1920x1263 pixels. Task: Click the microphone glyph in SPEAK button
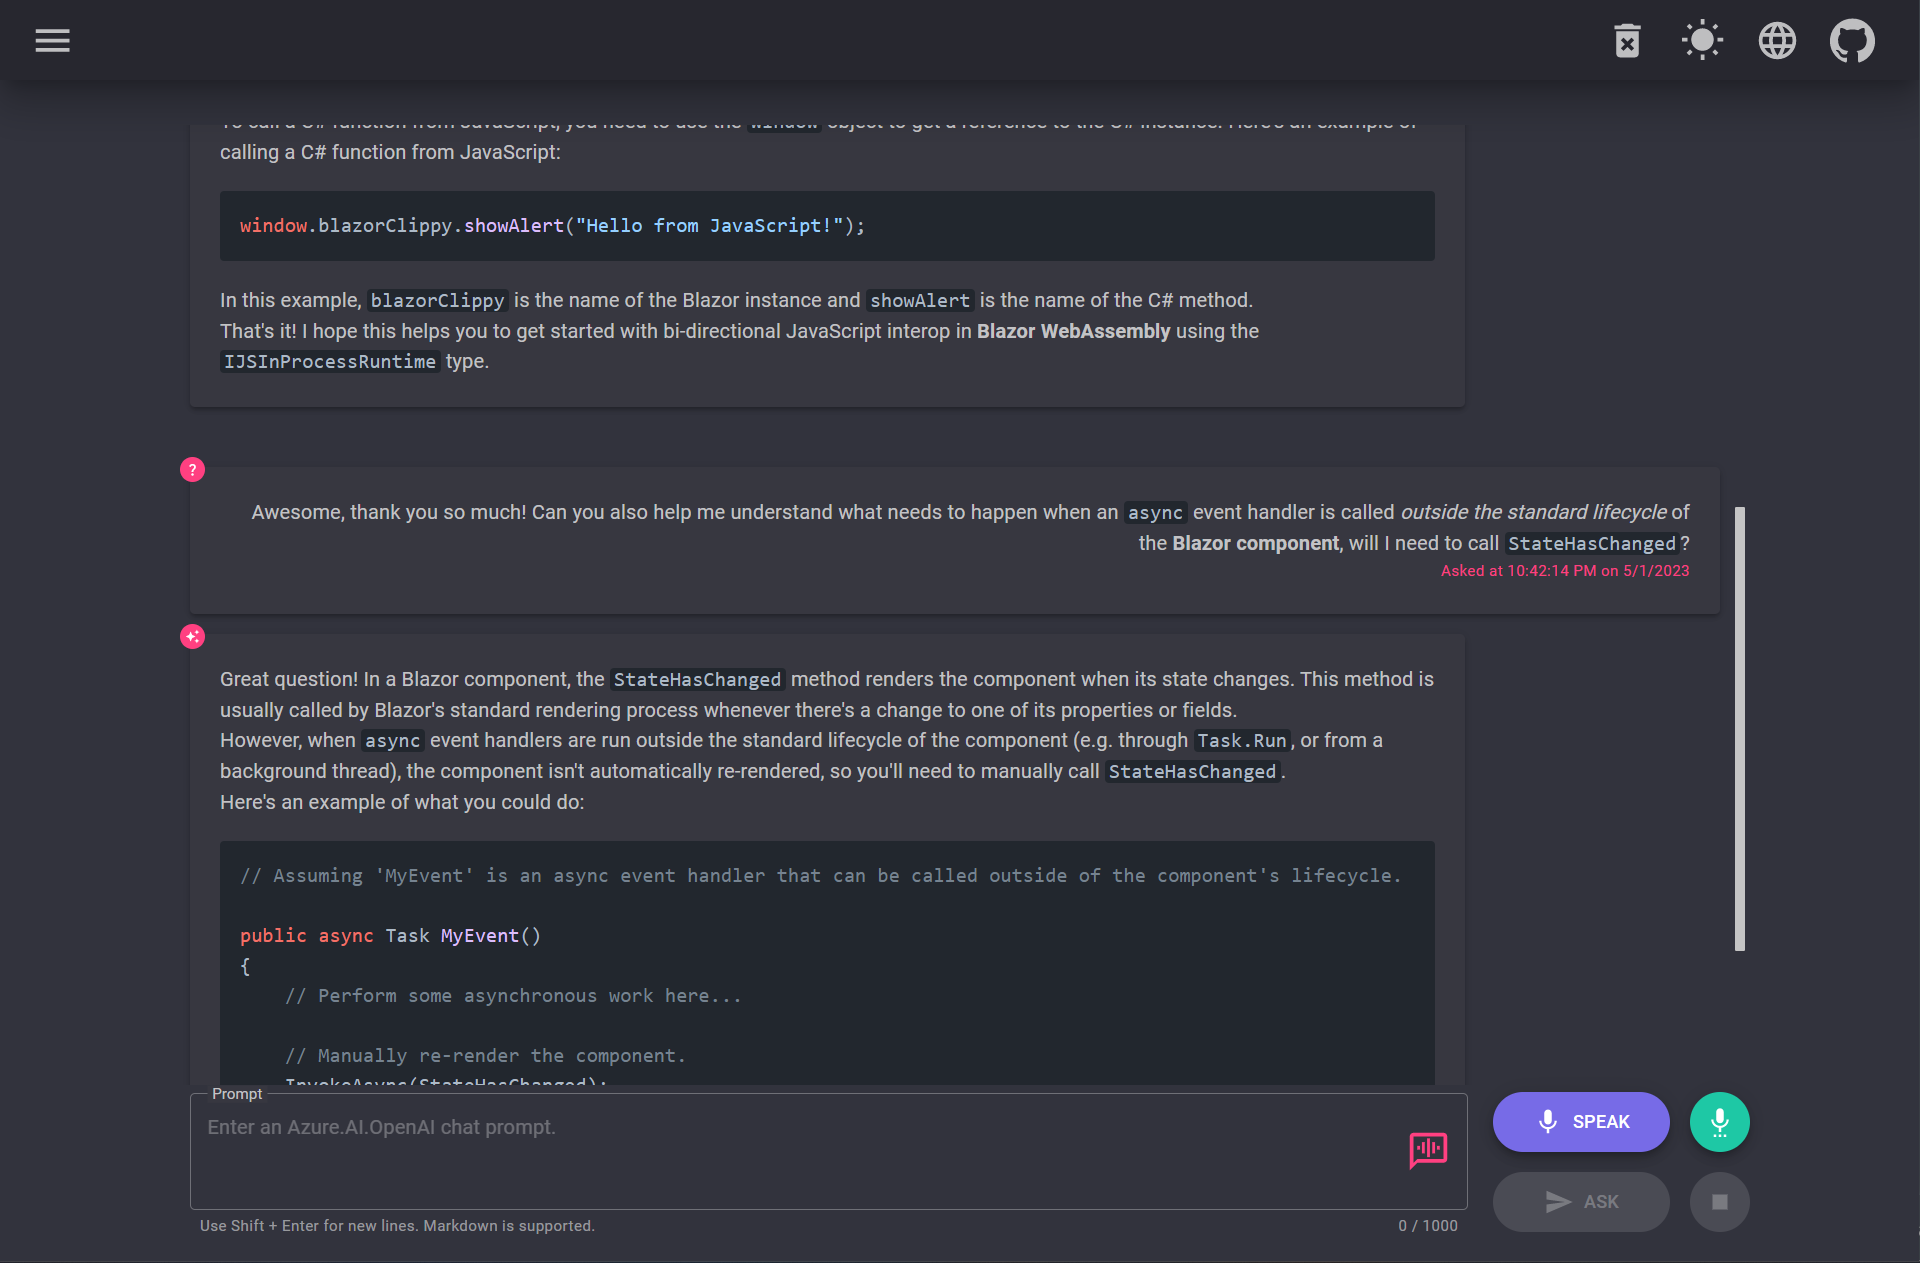pyautogui.click(x=1548, y=1122)
